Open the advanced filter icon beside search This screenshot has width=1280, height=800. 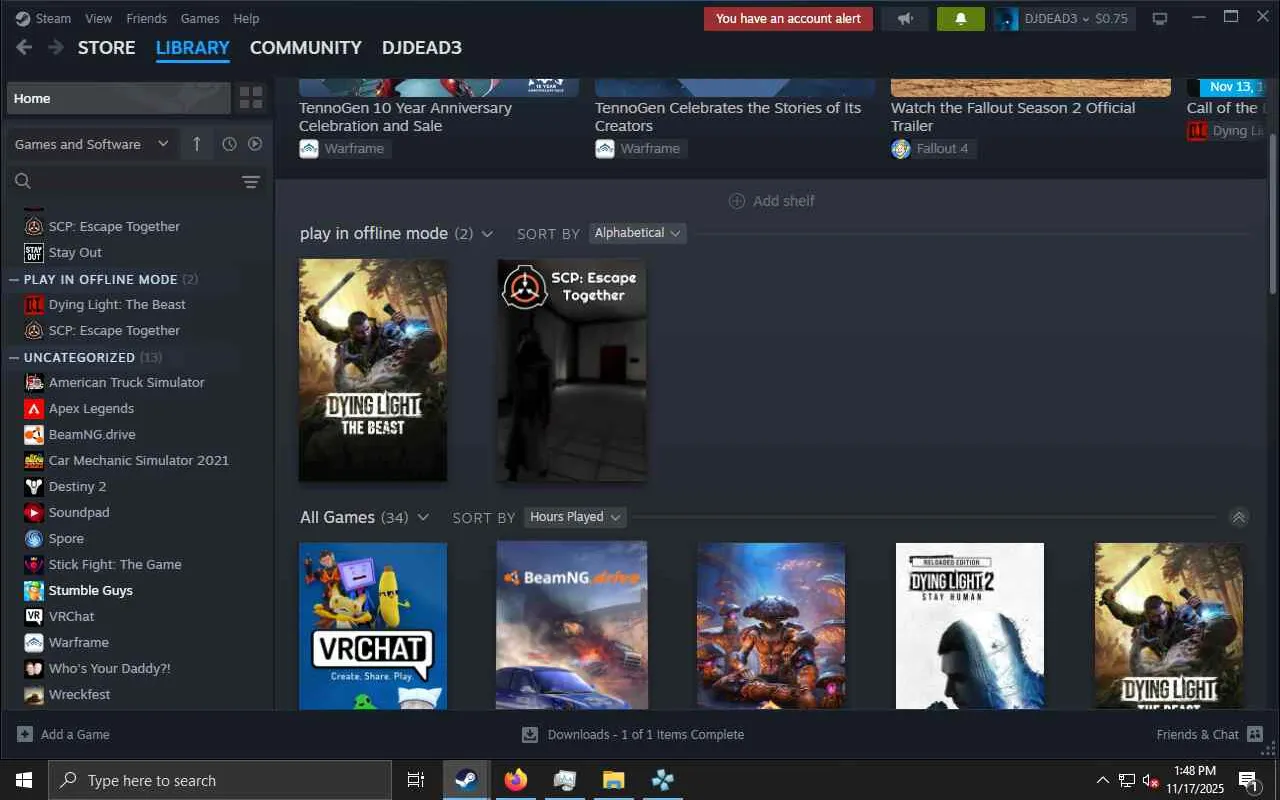[x=251, y=182]
